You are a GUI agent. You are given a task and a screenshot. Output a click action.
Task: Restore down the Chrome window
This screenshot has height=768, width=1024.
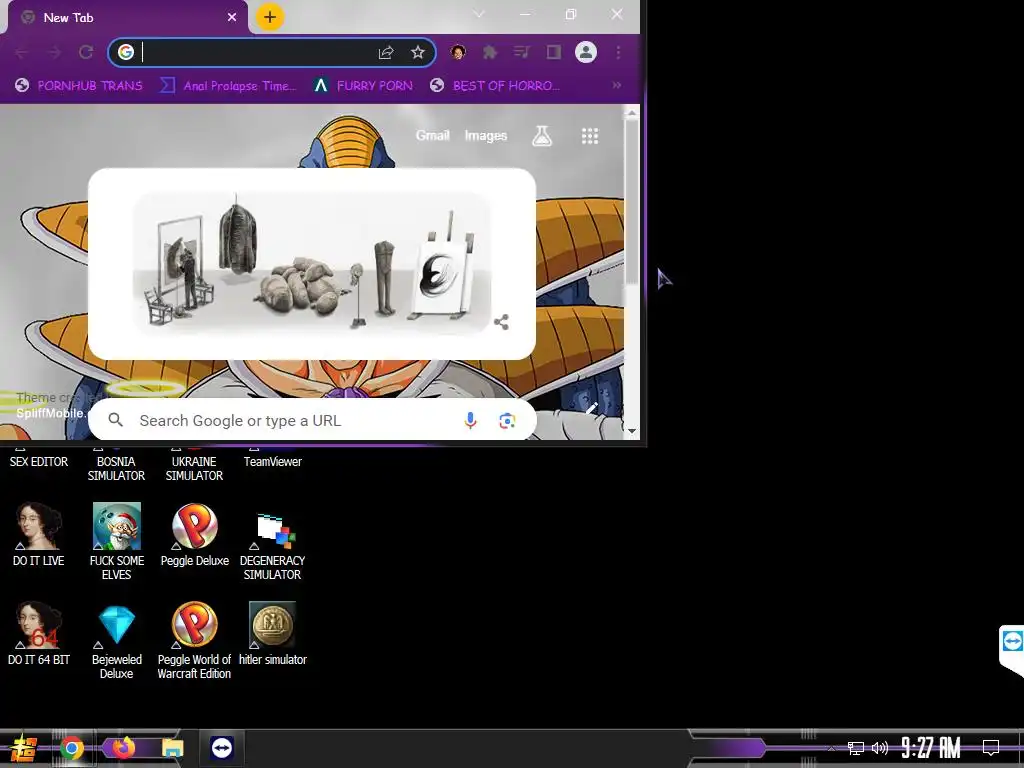point(571,14)
